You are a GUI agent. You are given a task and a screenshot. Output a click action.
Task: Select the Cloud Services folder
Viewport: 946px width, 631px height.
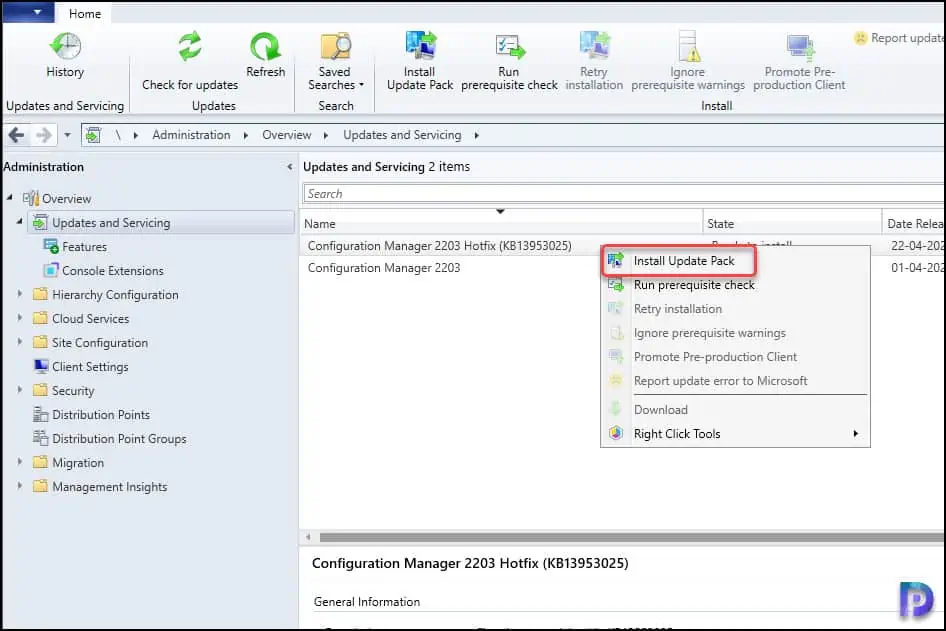coord(90,319)
